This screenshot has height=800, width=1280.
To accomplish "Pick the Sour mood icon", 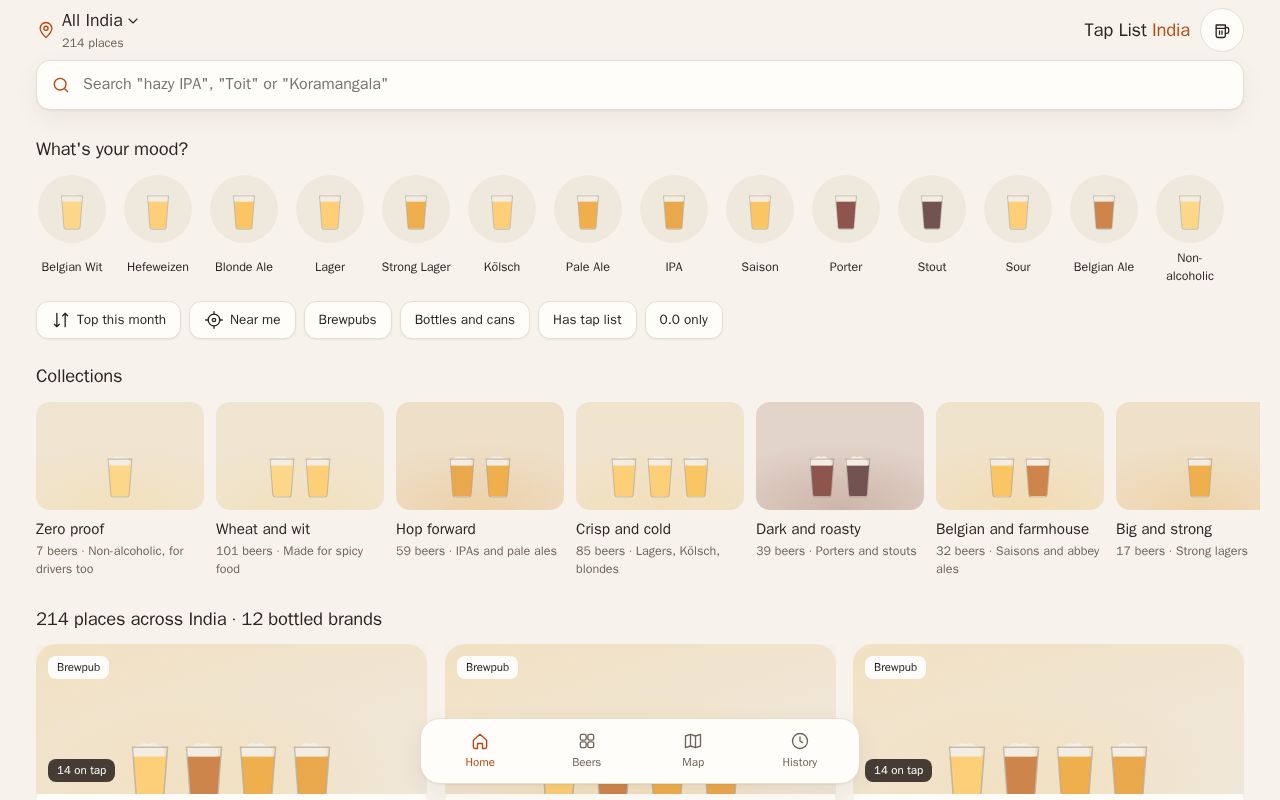I will (1018, 209).
